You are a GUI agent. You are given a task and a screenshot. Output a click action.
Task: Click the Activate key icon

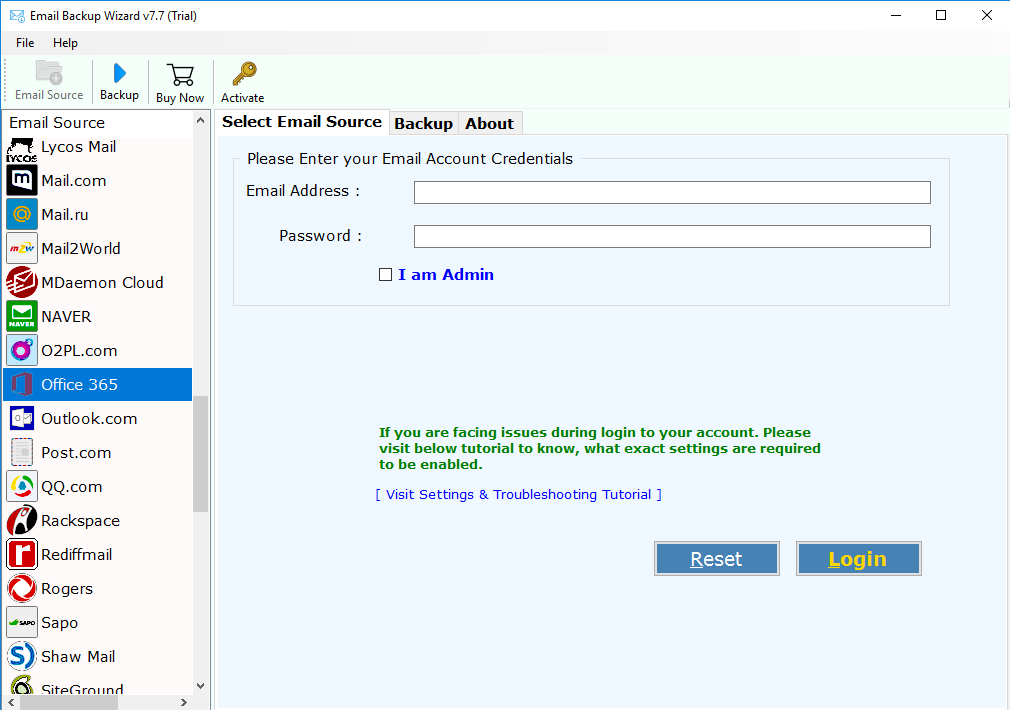(x=244, y=74)
